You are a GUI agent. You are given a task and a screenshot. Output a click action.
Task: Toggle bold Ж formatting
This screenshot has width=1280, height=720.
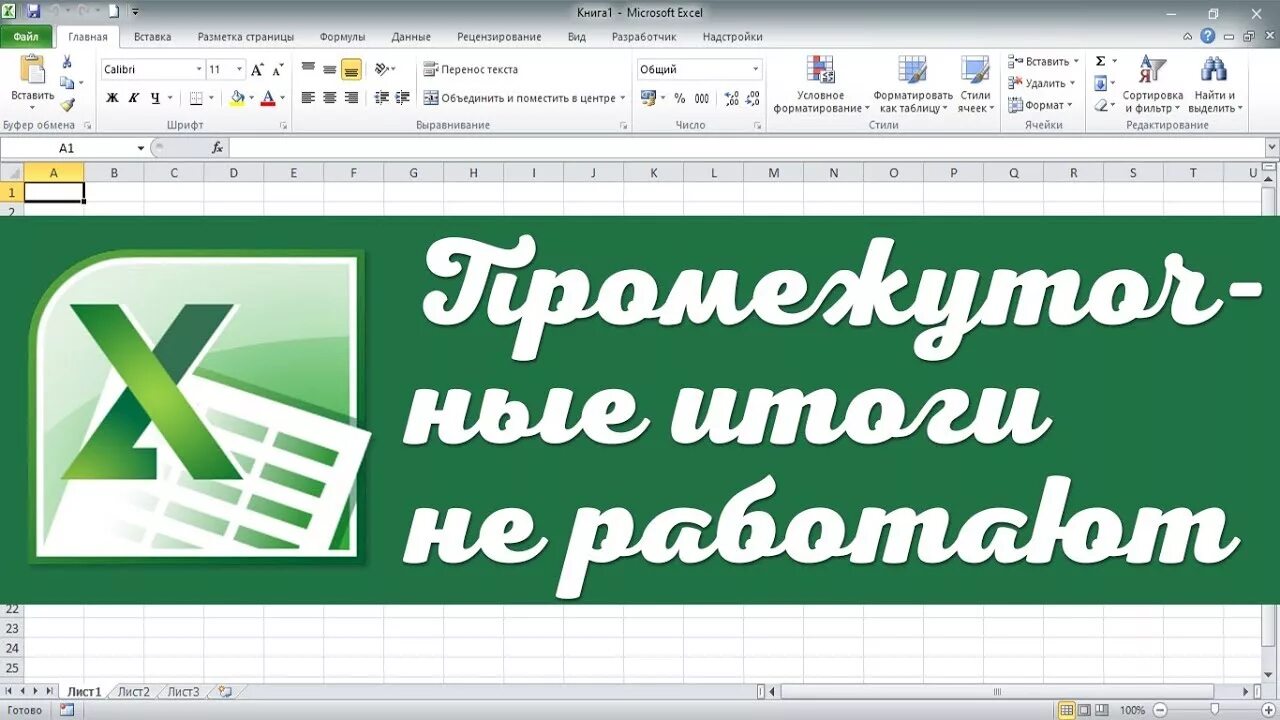click(x=112, y=98)
